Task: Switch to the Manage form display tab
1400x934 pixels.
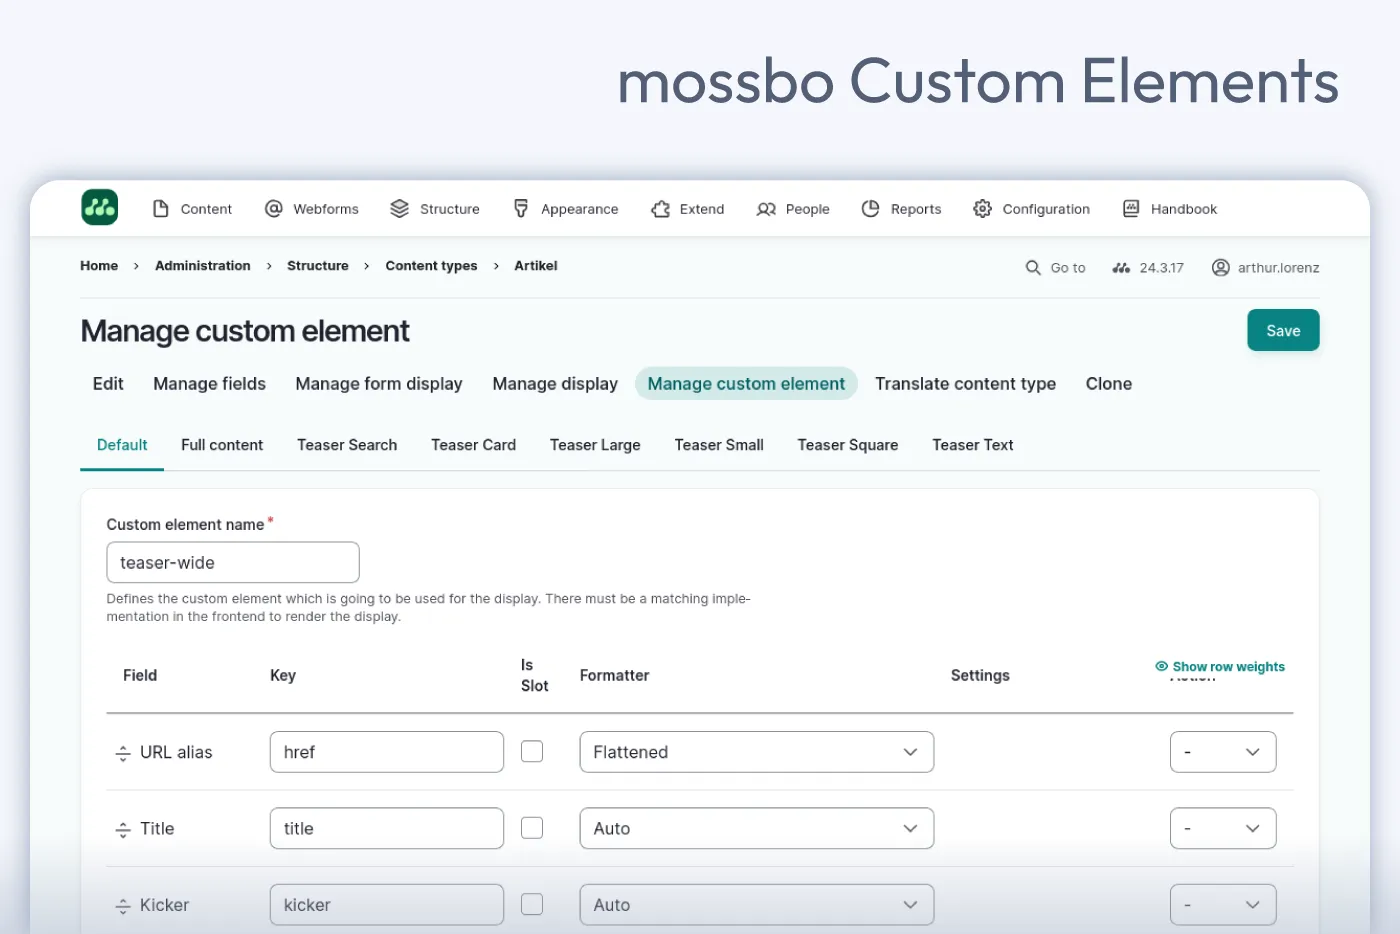Action: pos(379,384)
